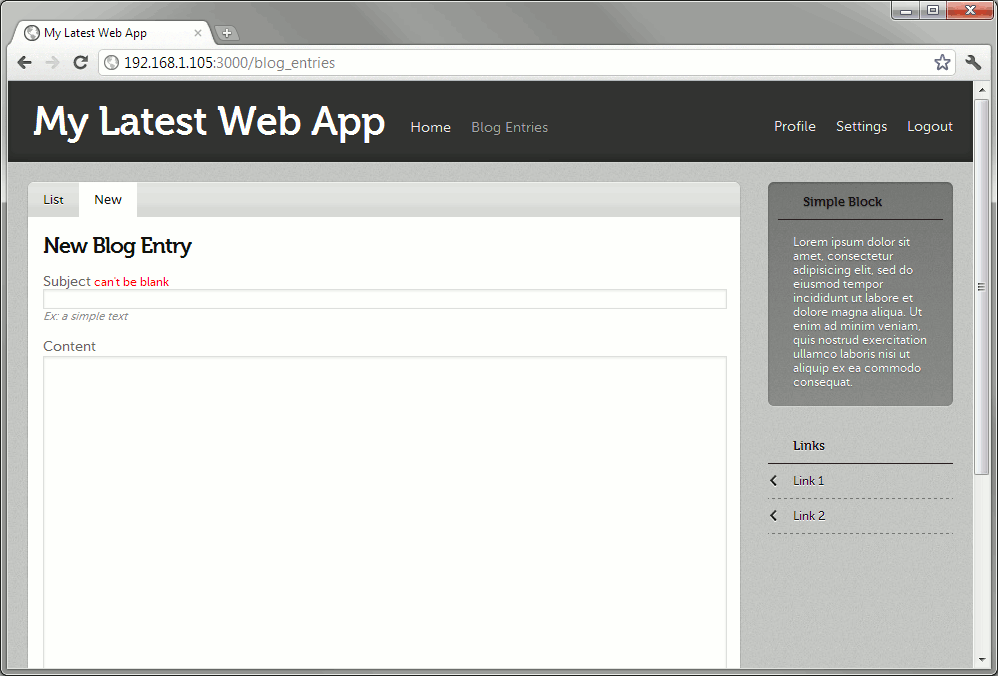Open the Home navigation link

click(430, 127)
